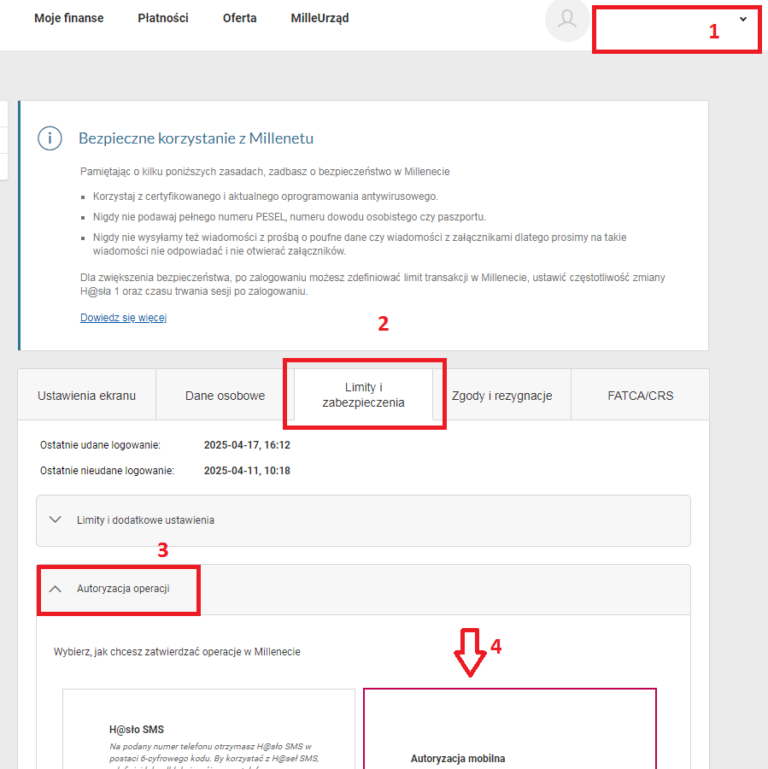Click the chevron-down icon beside Limity i dodatkowe ustawienia
Viewport: 768px width, 769px height.
pos(56,520)
